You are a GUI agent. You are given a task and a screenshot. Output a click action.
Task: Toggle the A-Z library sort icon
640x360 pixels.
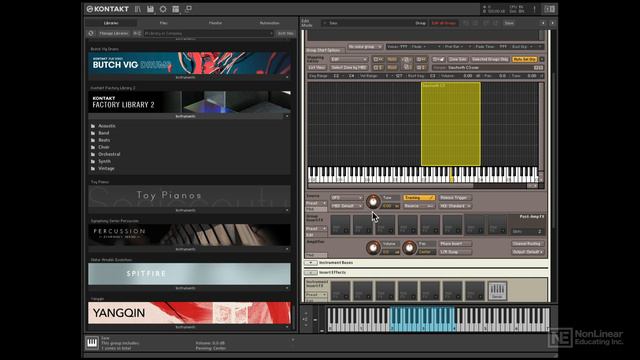pyautogui.click(x=137, y=33)
